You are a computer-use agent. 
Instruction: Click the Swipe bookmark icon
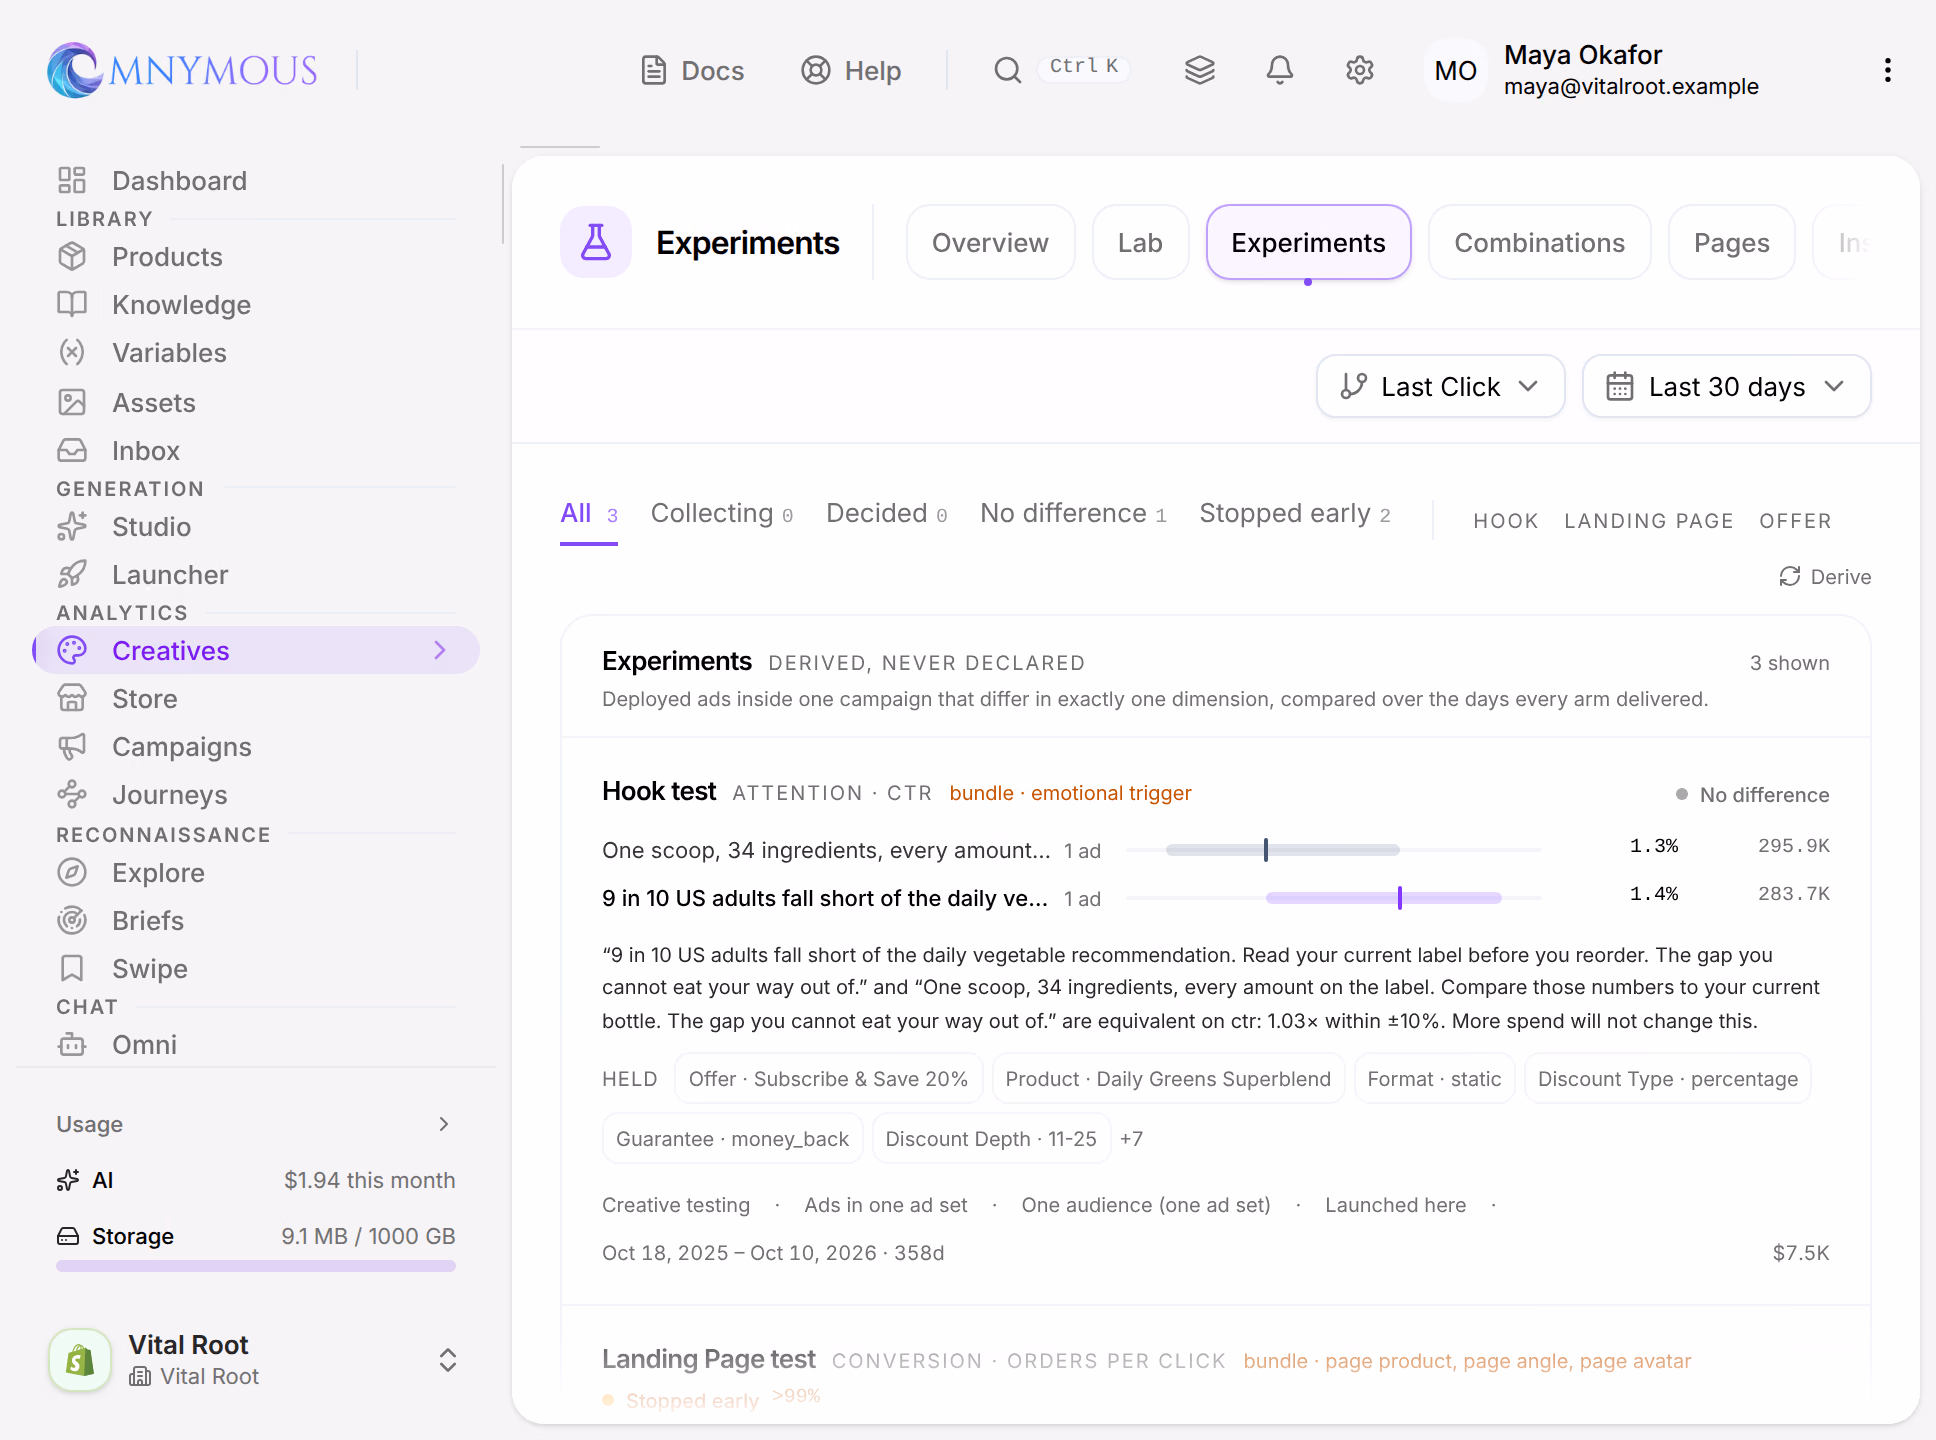(72, 968)
